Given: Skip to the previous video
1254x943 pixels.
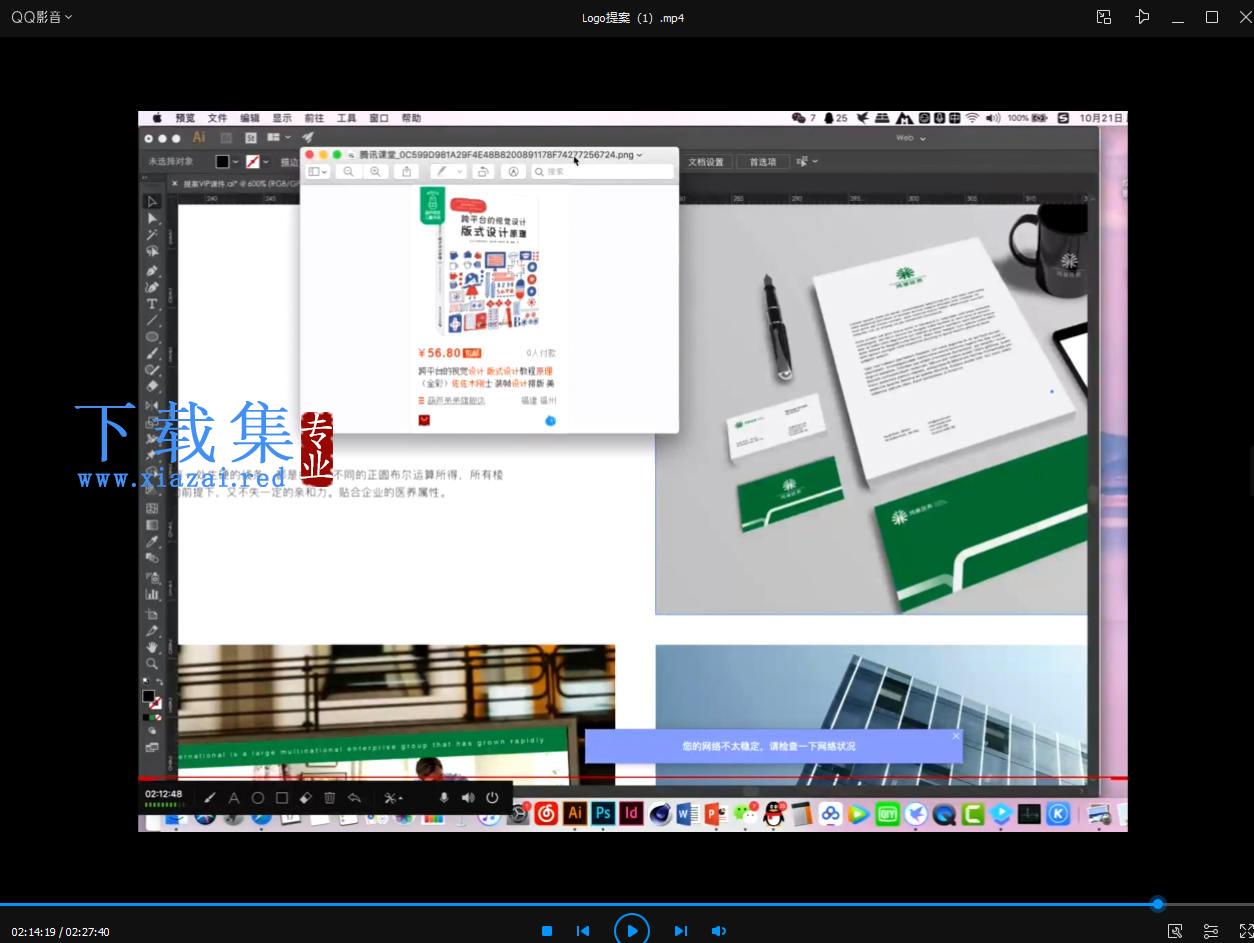Looking at the screenshot, I should coord(583,931).
